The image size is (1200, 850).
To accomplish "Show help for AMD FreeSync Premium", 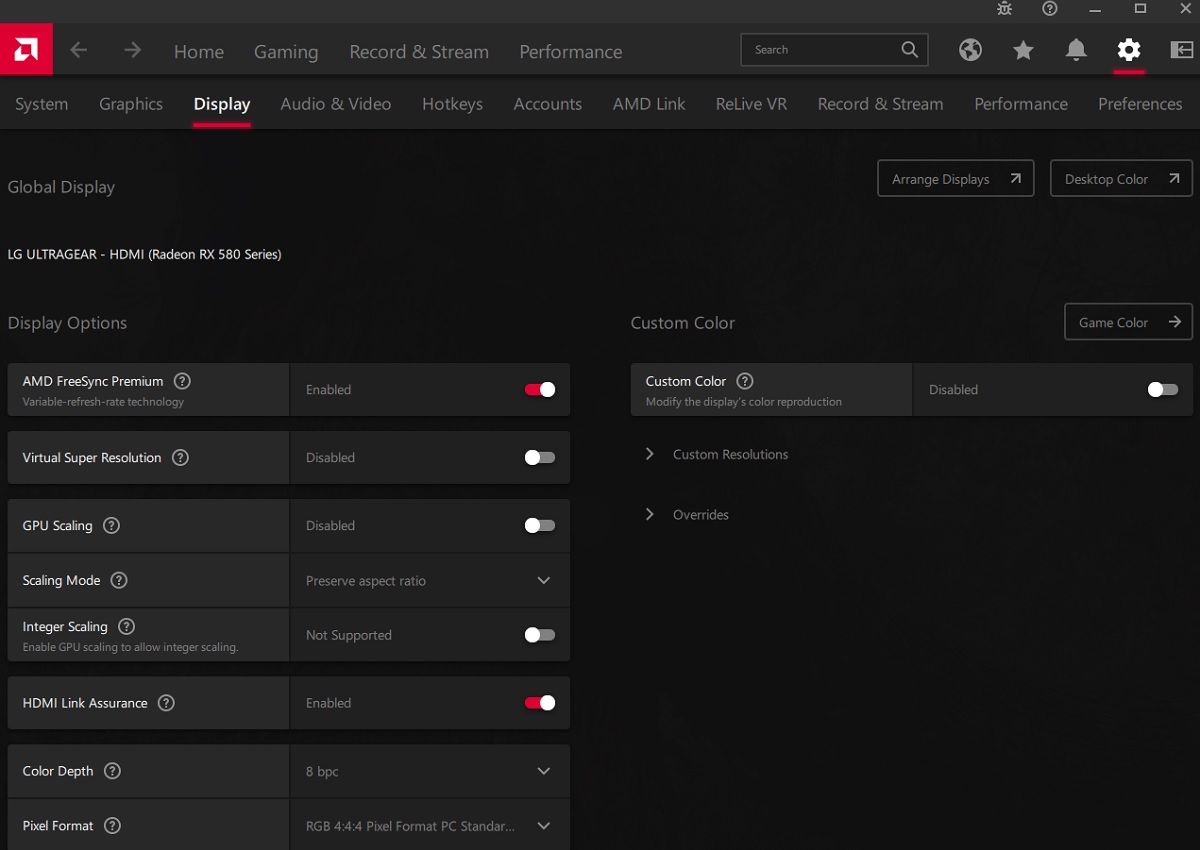I will (x=182, y=381).
